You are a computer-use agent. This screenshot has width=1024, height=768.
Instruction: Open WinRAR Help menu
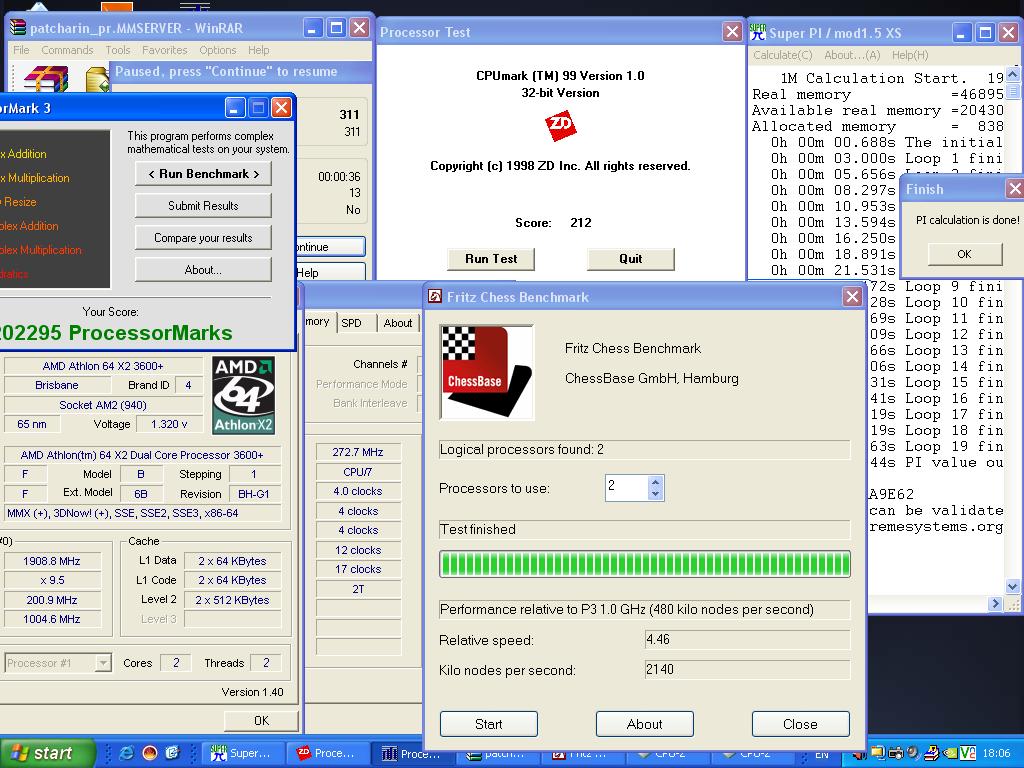tap(259, 50)
